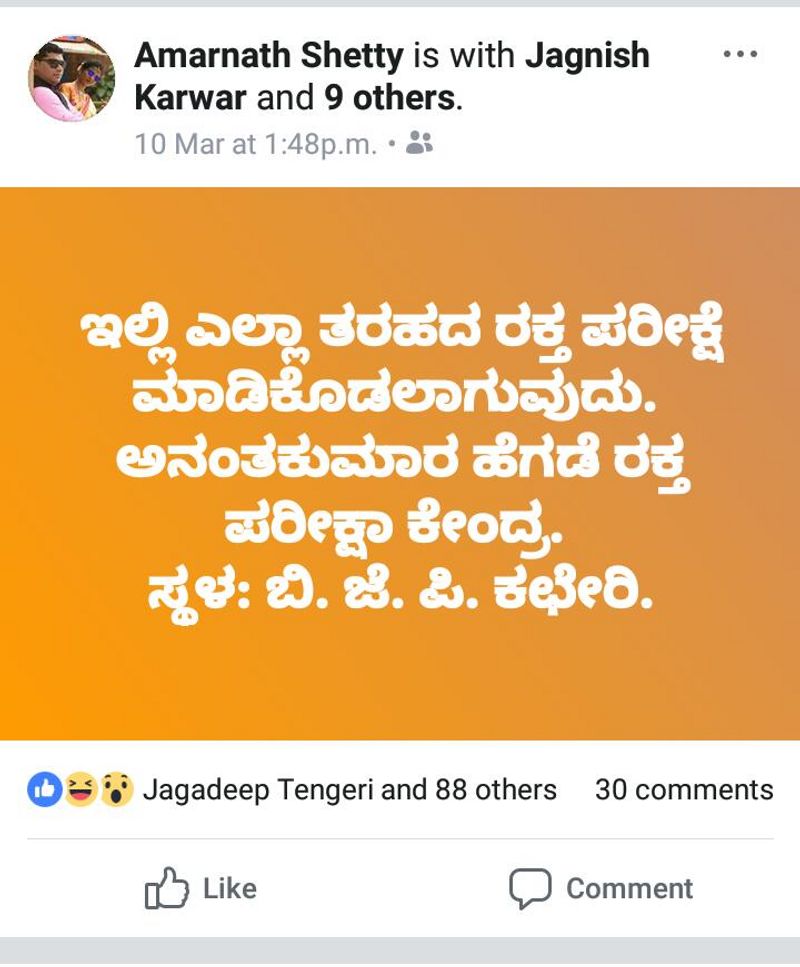Tap the Amarnath Shetty profile picture

72,78
